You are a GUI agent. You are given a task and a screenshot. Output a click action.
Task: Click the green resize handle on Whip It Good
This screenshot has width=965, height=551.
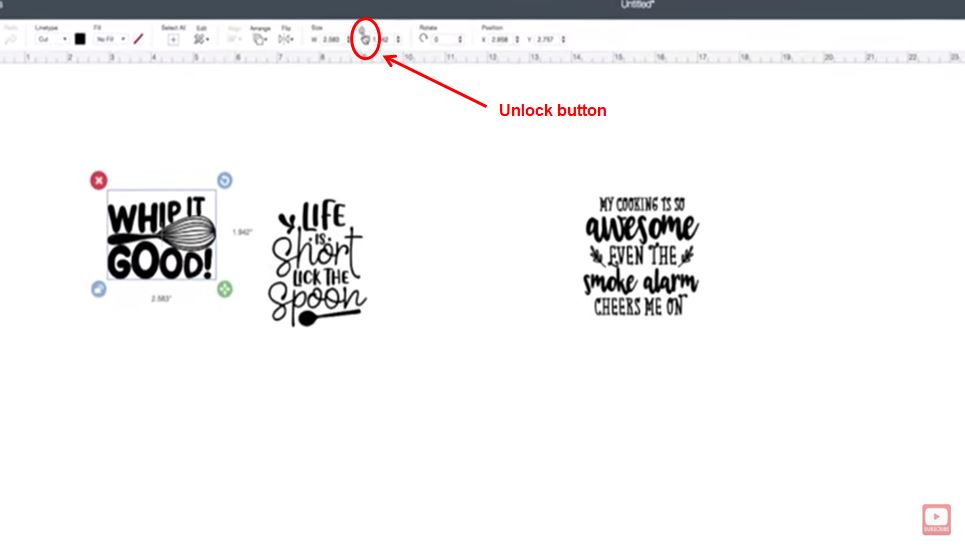pos(225,289)
